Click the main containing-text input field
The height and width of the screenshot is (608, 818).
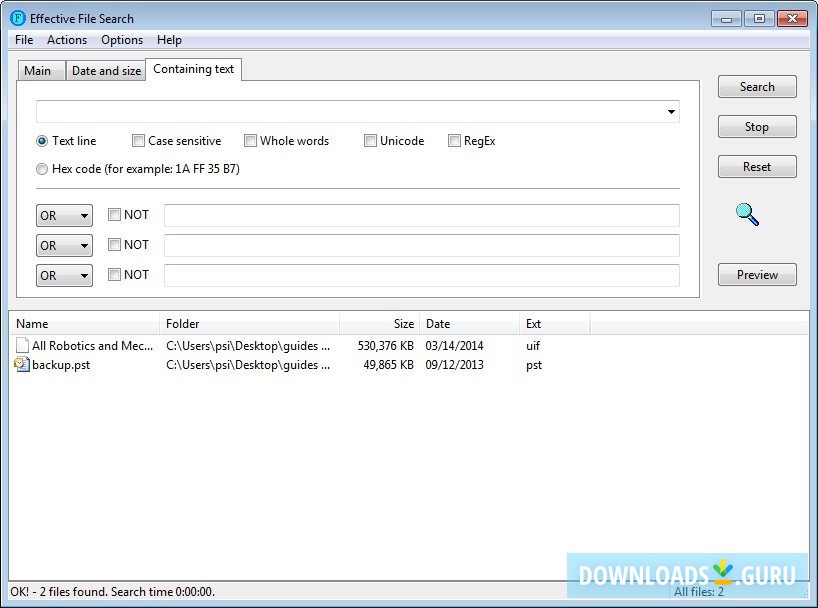pyautogui.click(x=357, y=112)
